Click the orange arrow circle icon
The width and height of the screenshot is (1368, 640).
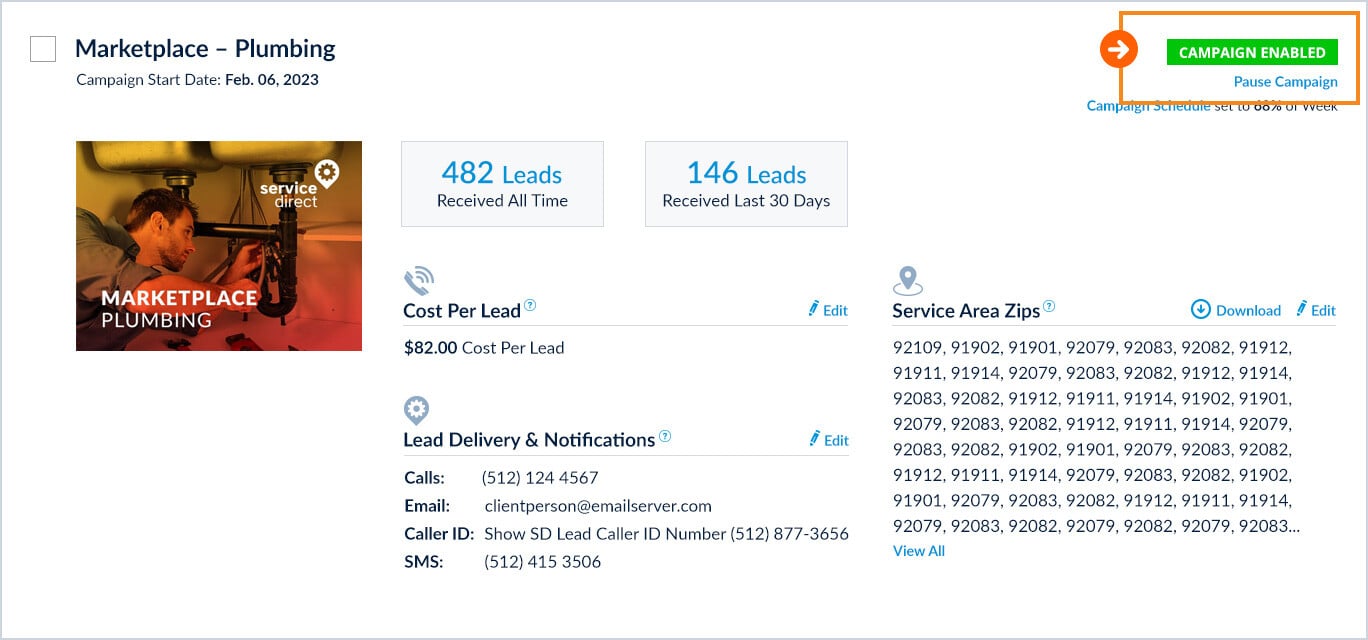1119,48
